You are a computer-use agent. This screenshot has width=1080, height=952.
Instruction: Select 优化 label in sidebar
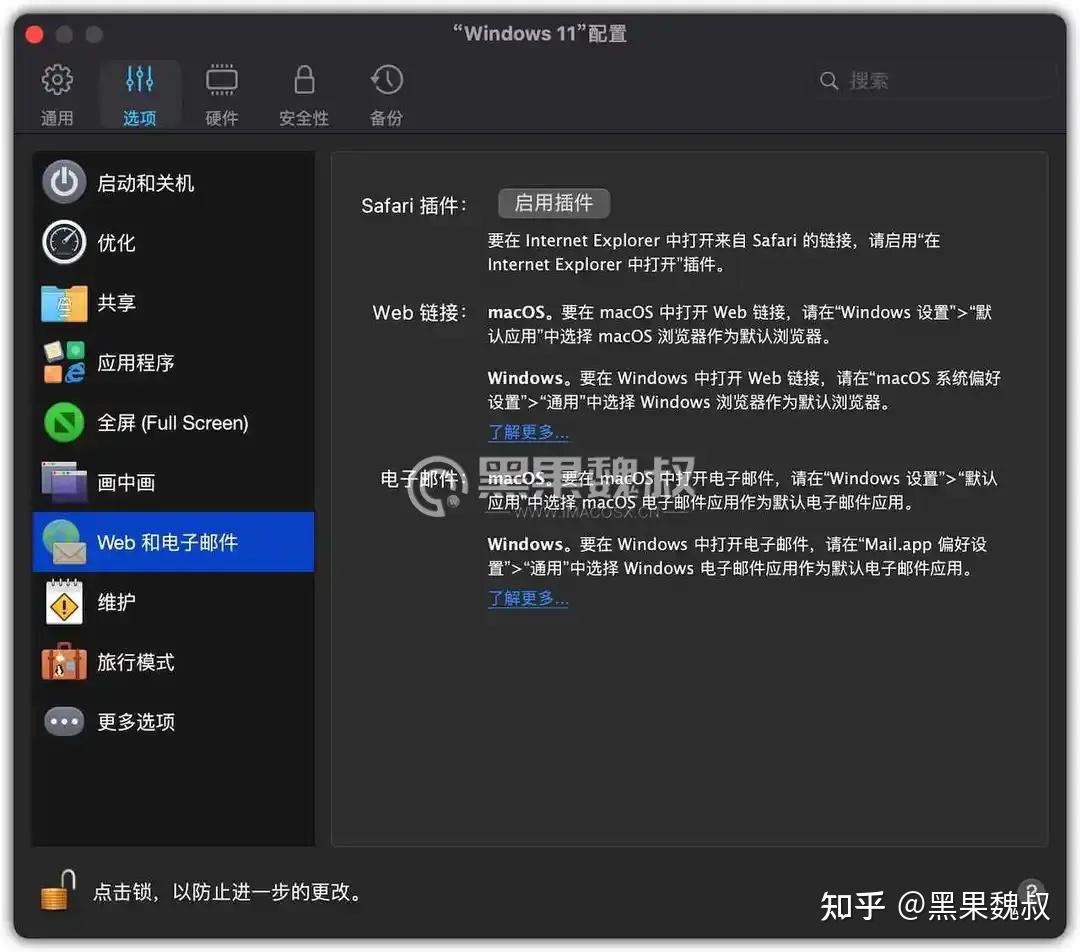click(116, 243)
